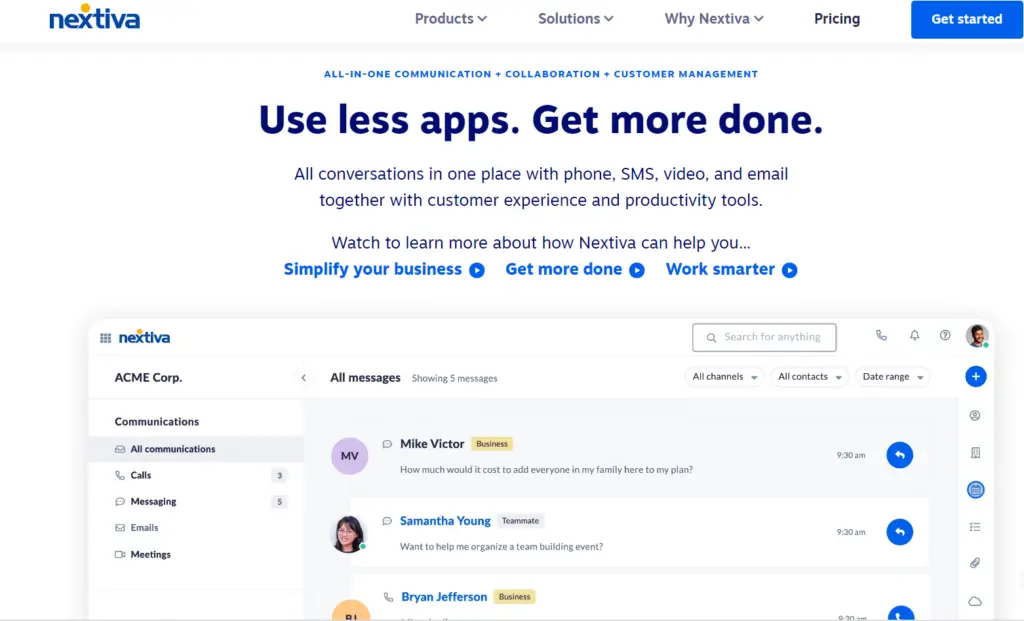Play the Work smarter video
Viewport: 1024px width, 621px height.
click(x=731, y=270)
